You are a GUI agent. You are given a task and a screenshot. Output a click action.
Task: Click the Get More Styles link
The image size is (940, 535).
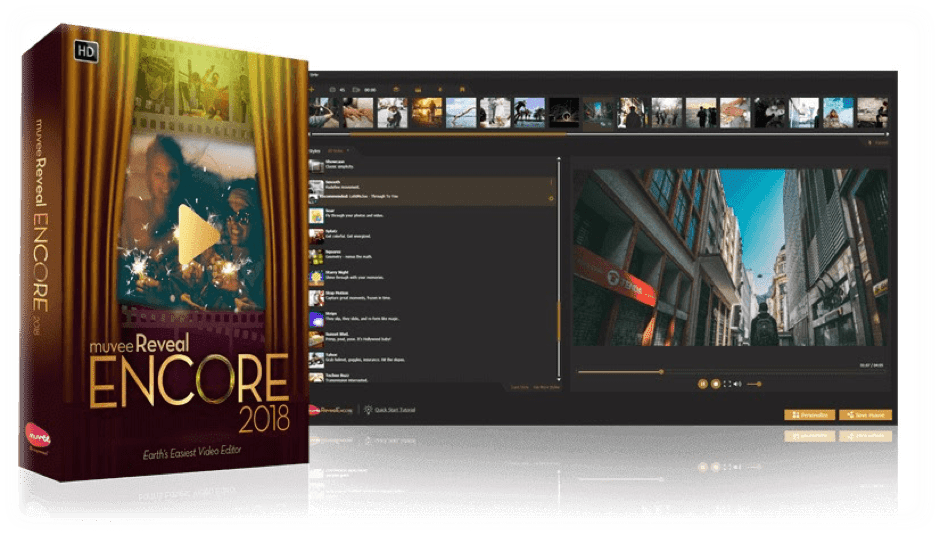(546, 387)
